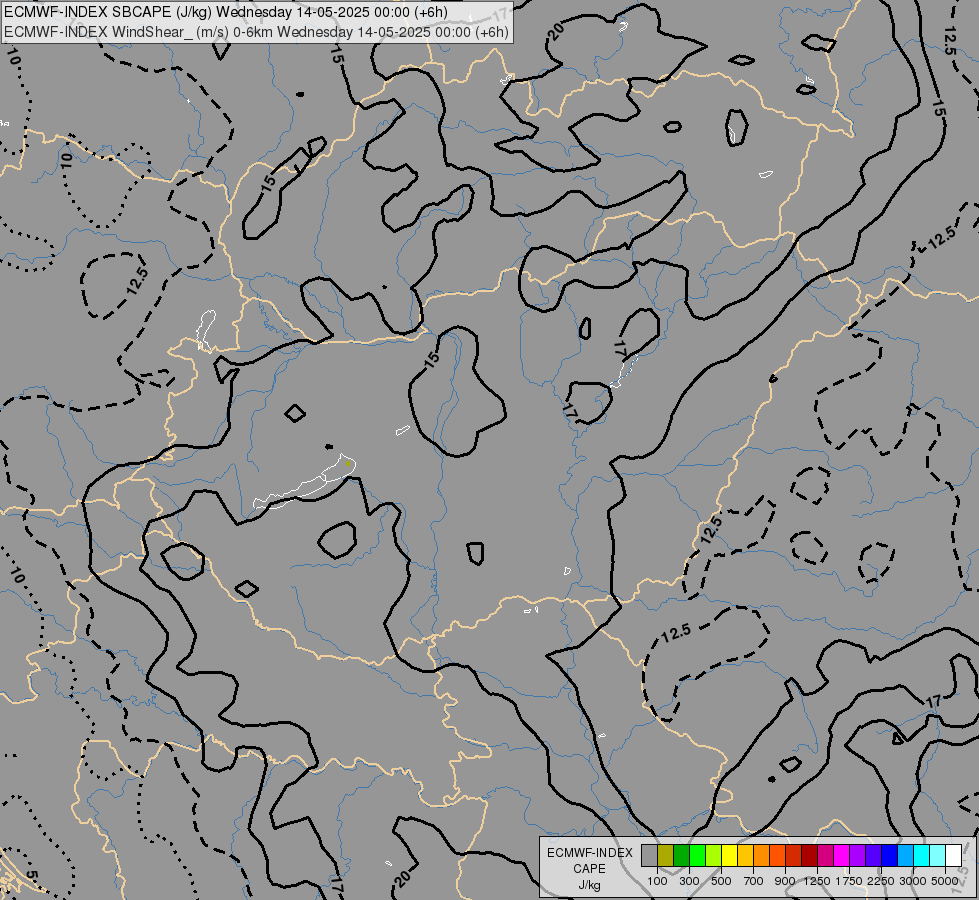Select the orange-red swatch left of the 900 tick
979x900 pixels.
(777, 855)
